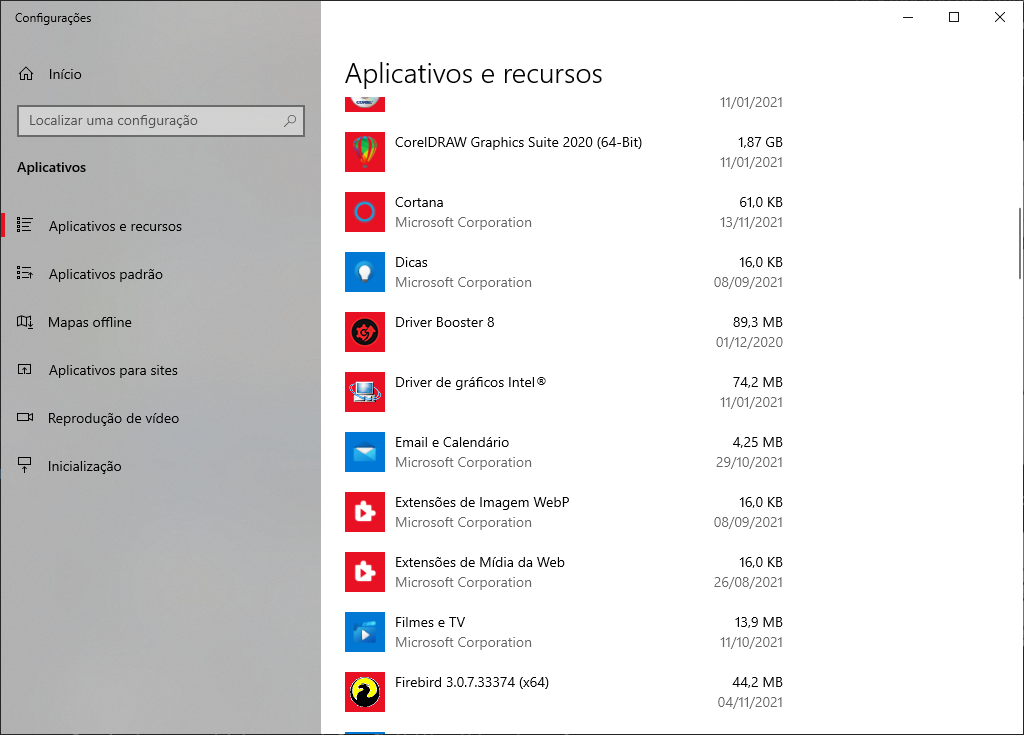Image resolution: width=1024 pixels, height=735 pixels.
Task: Click the 74,2 MB size value
Action: (x=758, y=382)
